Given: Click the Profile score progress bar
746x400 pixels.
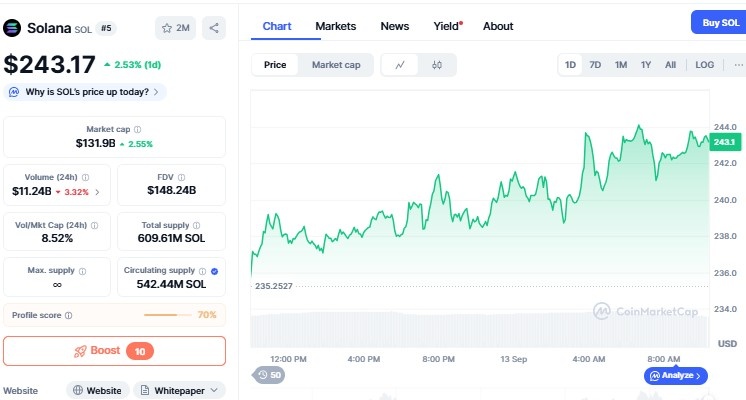Looking at the screenshot, I should pyautogui.click(x=167, y=315).
